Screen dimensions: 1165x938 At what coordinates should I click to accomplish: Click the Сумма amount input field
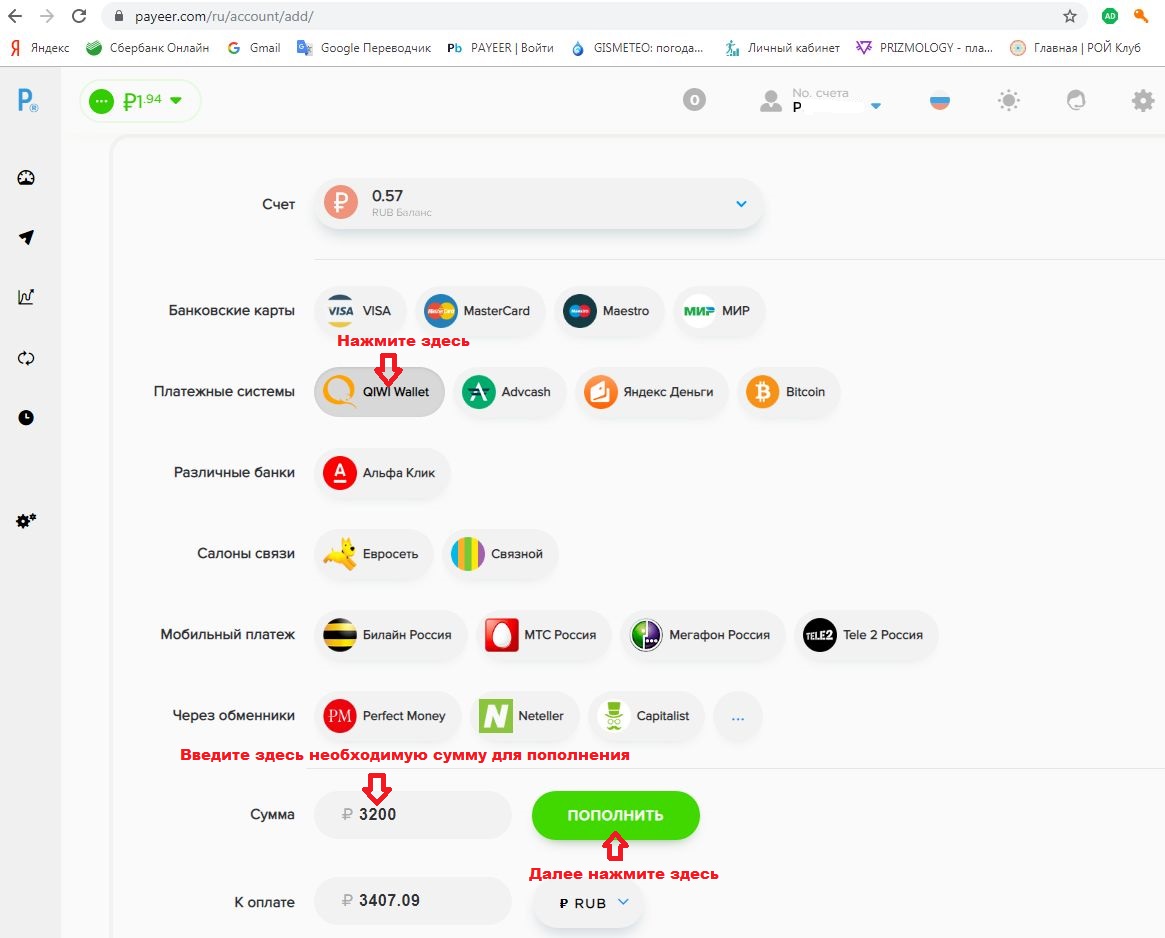point(413,815)
